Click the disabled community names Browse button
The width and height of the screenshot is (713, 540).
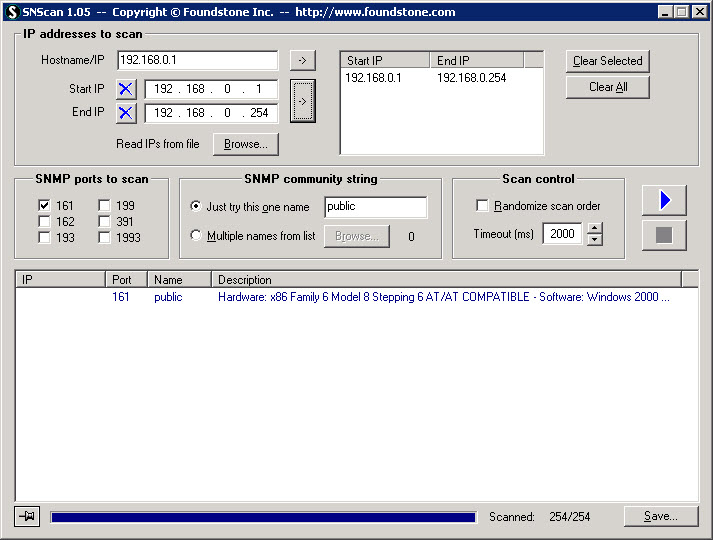click(x=356, y=236)
